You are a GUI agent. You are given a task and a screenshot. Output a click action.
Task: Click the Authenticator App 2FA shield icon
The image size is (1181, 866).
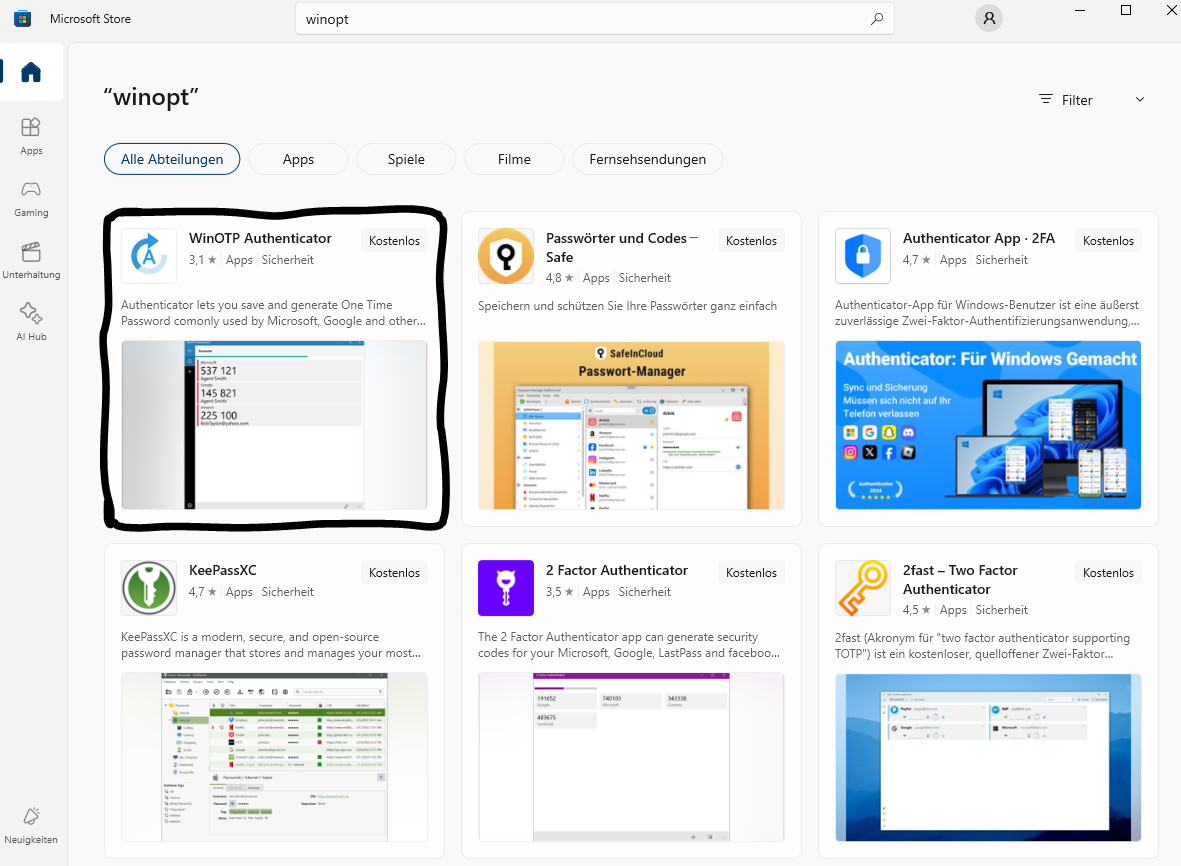(863, 256)
